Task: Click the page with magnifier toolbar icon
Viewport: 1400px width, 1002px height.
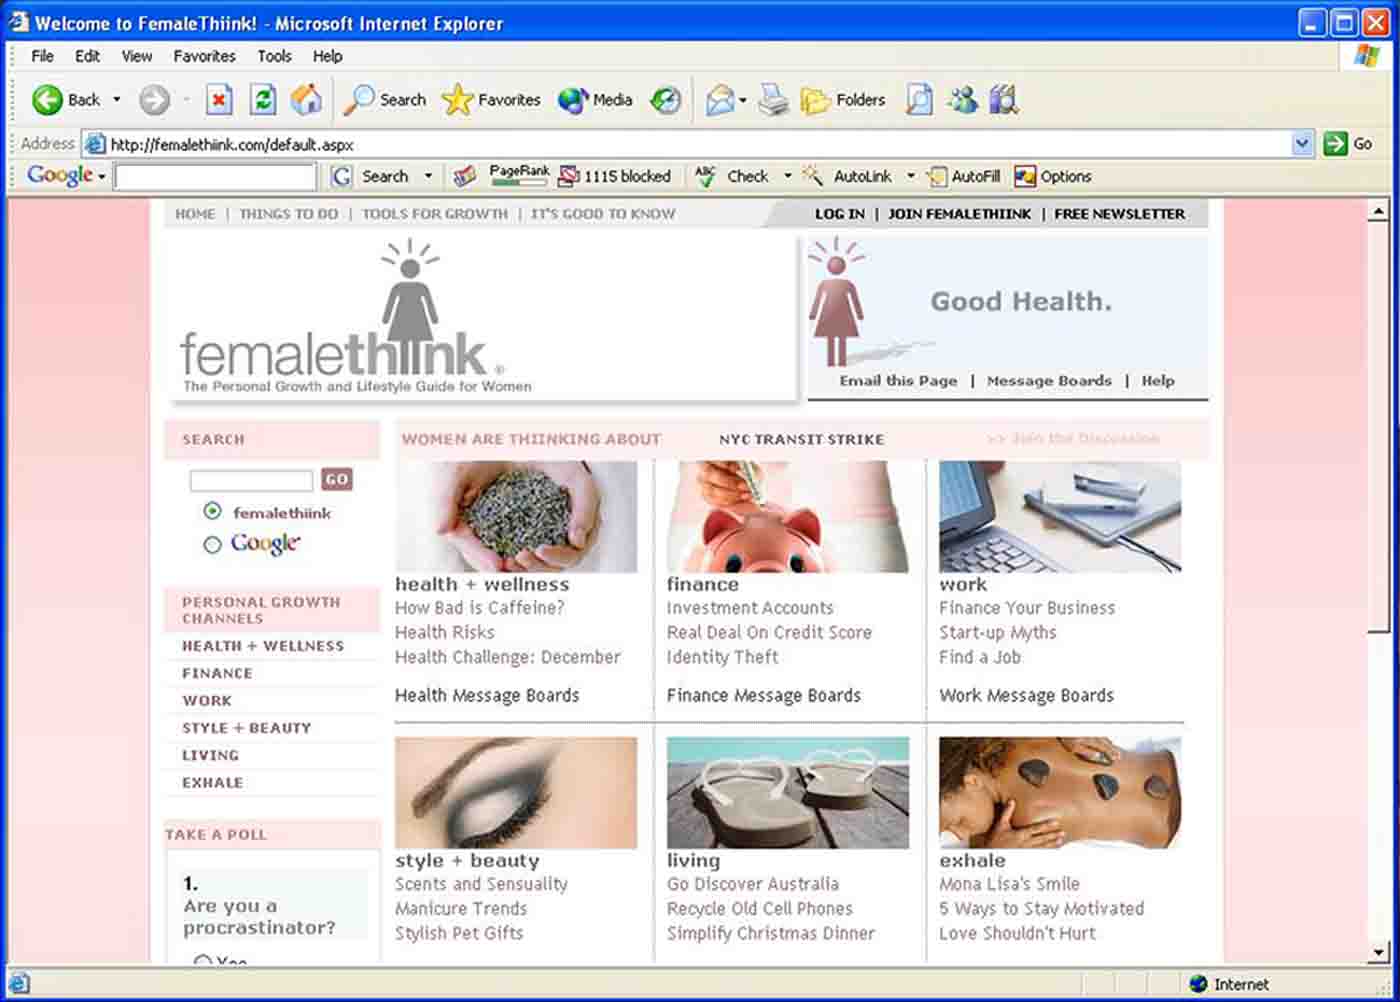Action: point(919,99)
